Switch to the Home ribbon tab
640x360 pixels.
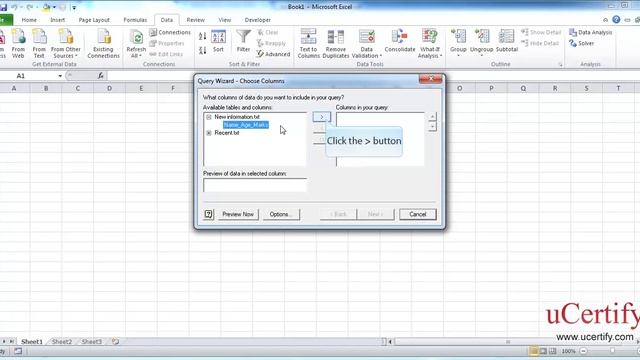coord(29,20)
